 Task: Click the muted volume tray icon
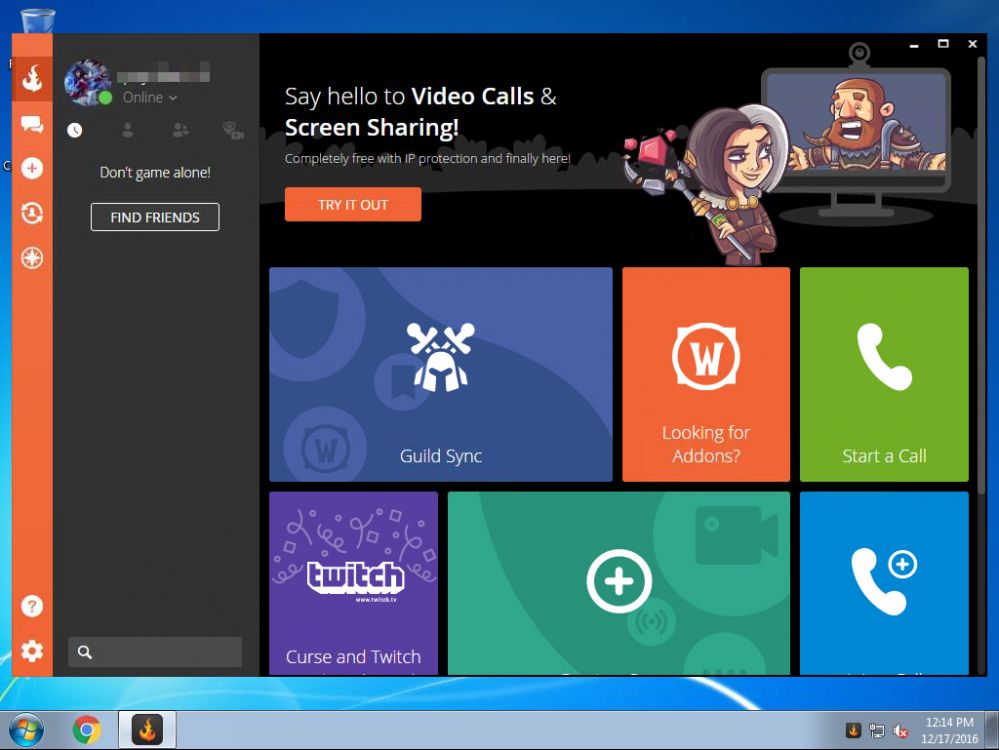pos(900,731)
